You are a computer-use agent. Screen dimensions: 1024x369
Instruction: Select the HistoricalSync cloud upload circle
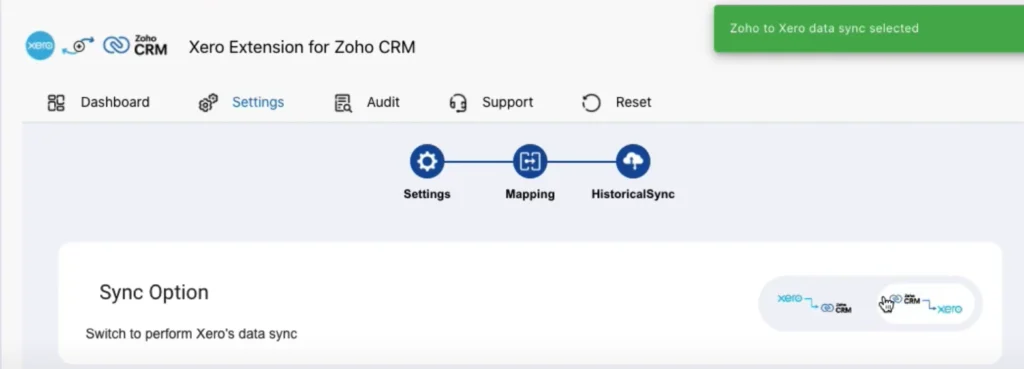(x=633, y=161)
